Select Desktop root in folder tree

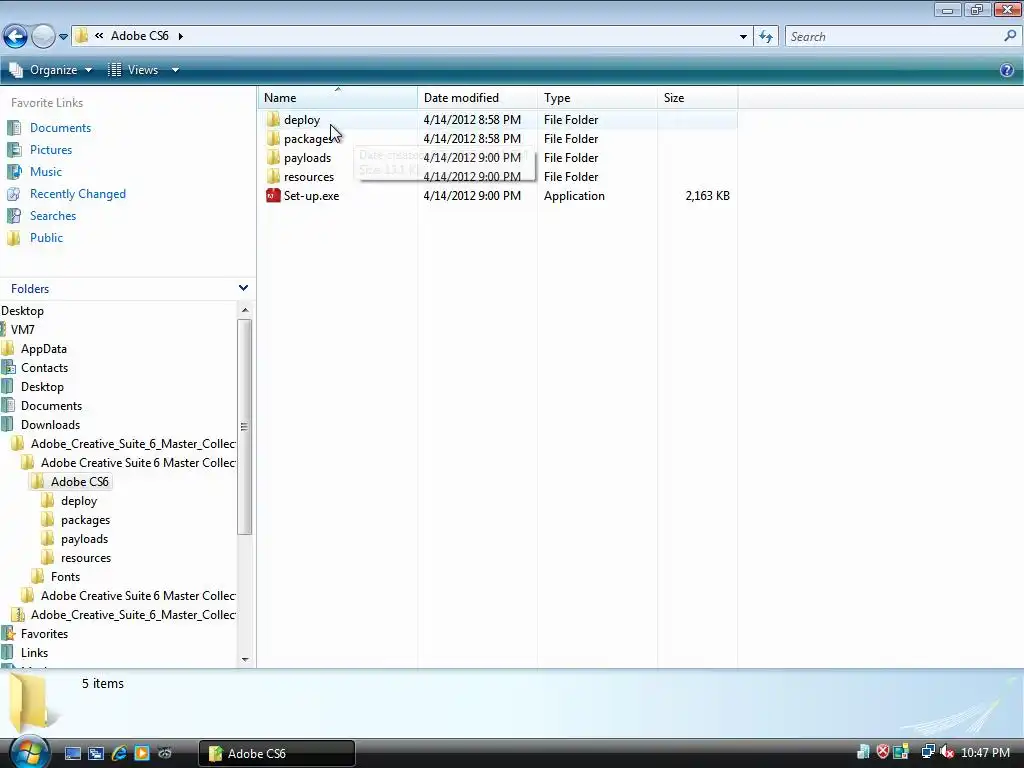click(x=22, y=311)
